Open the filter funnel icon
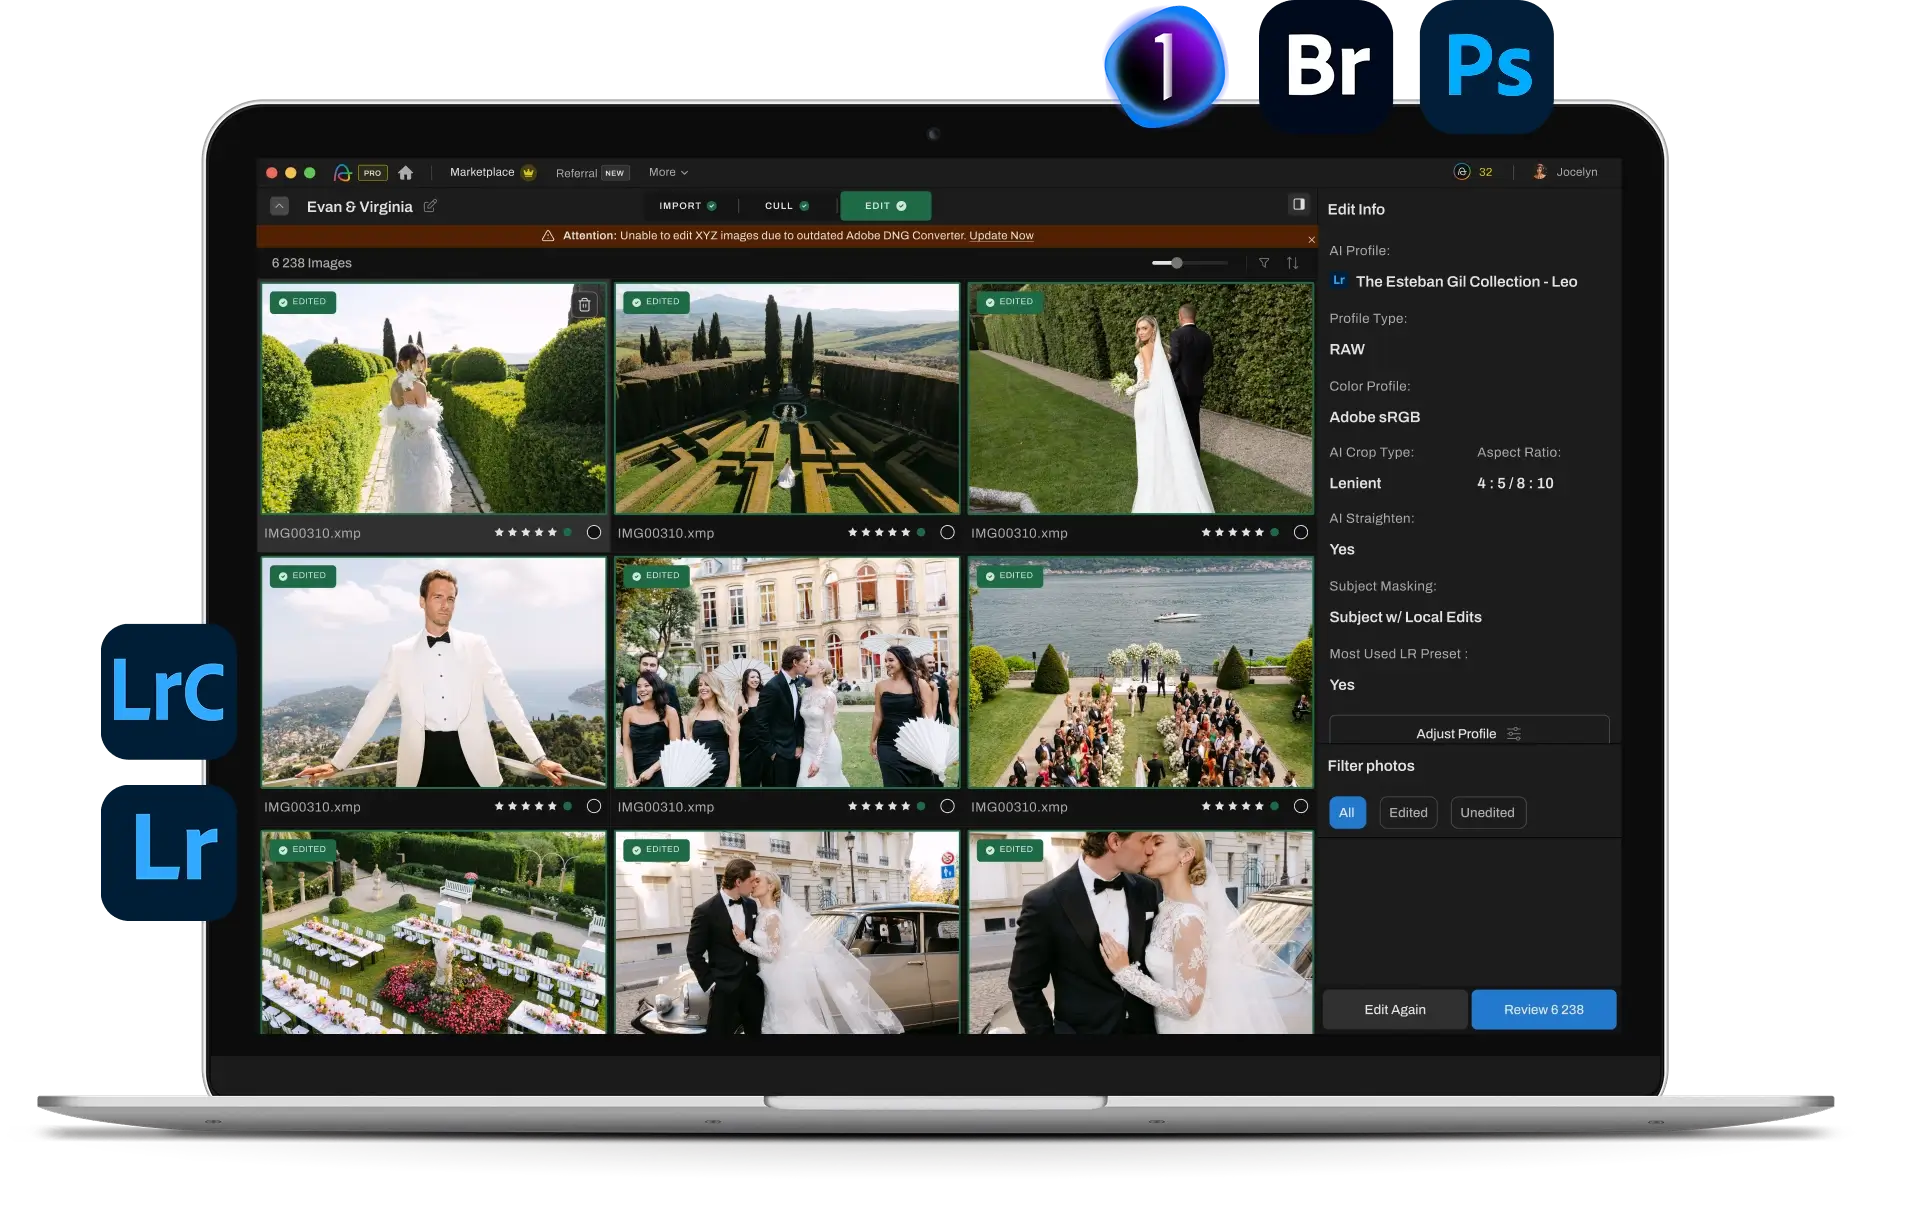This screenshot has width=1919, height=1209. pos(1264,263)
